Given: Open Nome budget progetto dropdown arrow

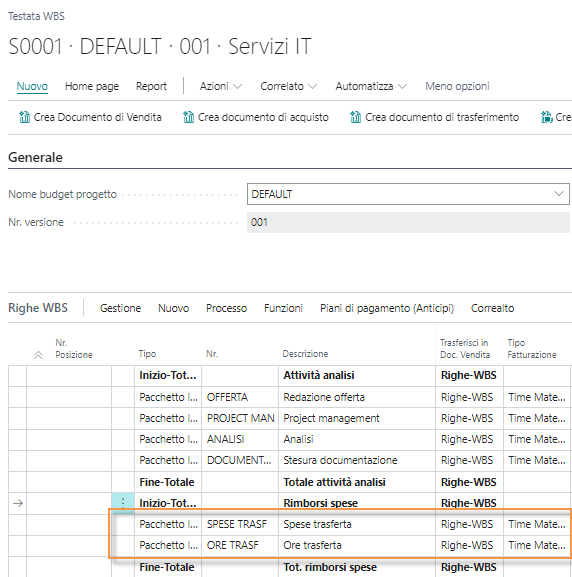Looking at the screenshot, I should 559,194.
